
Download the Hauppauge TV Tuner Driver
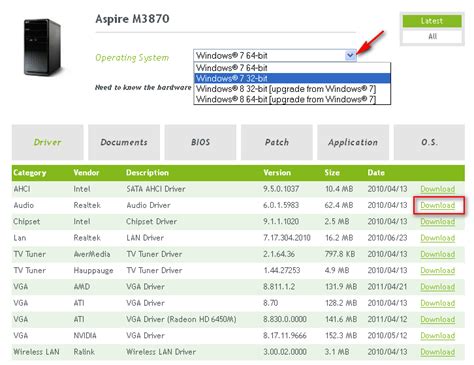[437, 270]
